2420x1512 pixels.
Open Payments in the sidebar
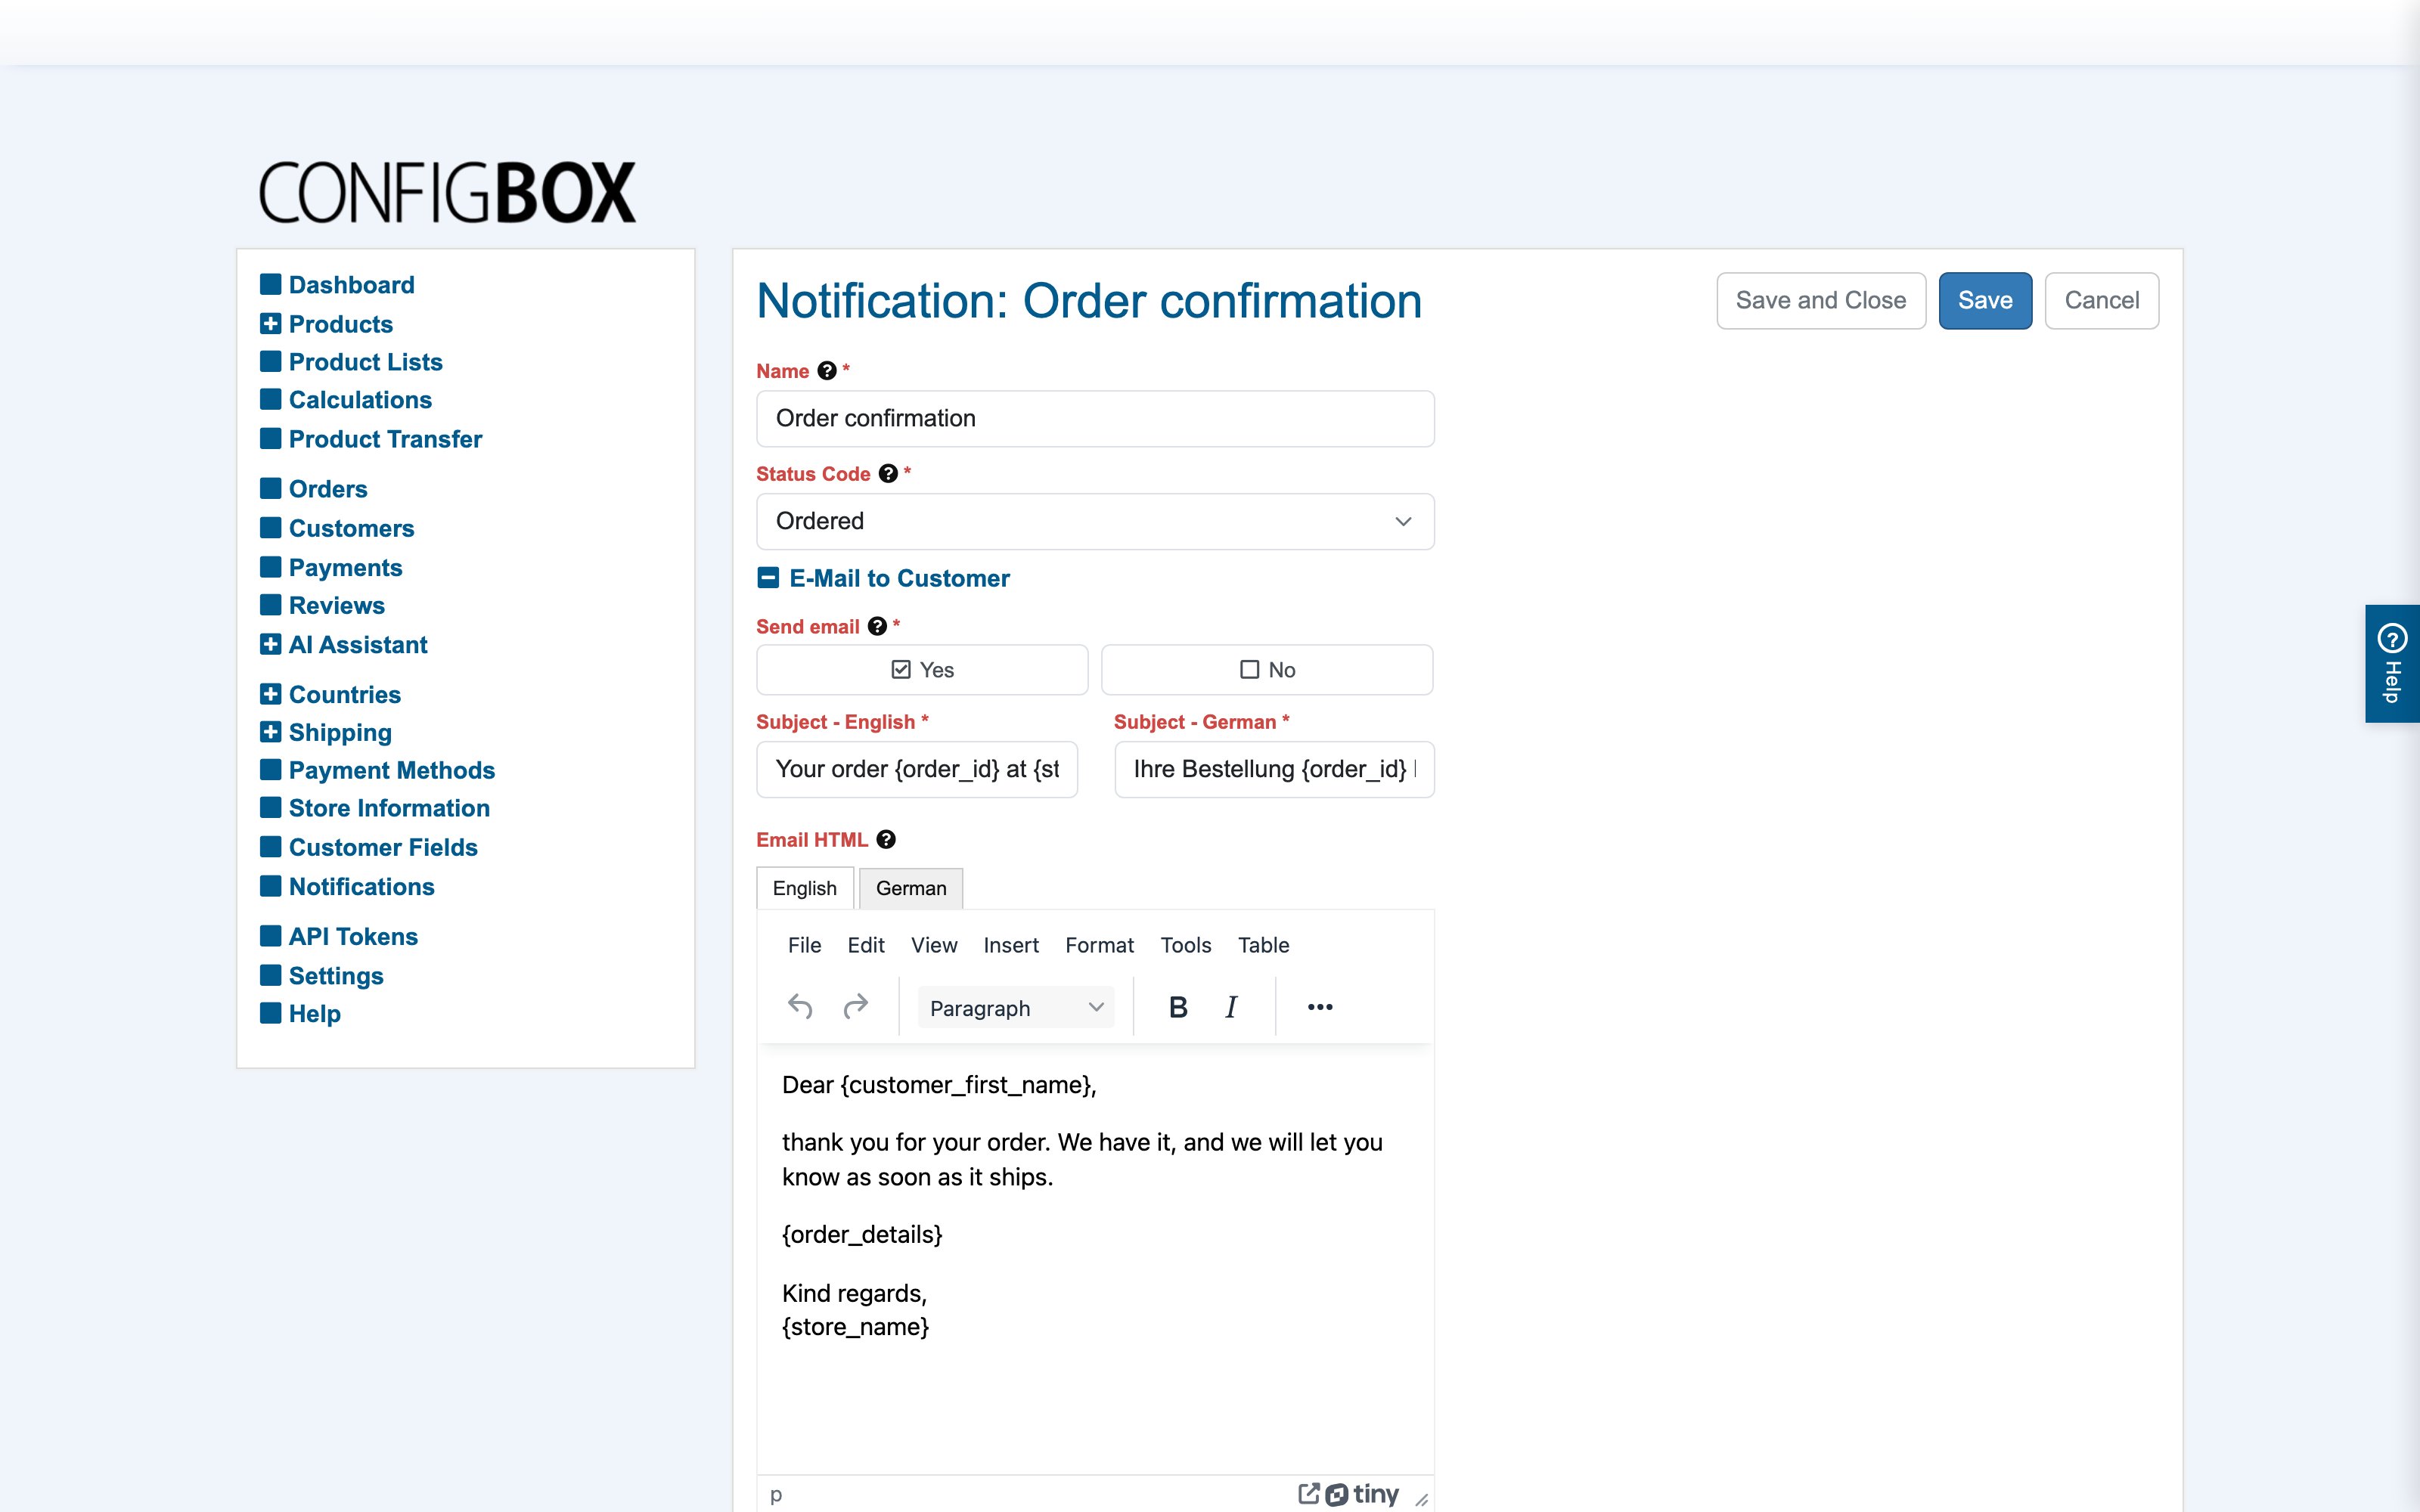345,567
